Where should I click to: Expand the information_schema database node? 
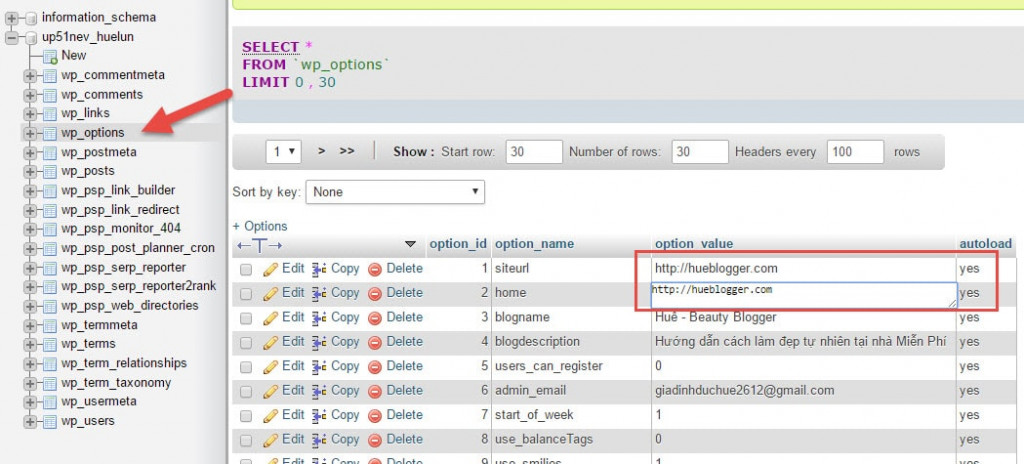pyautogui.click(x=12, y=18)
